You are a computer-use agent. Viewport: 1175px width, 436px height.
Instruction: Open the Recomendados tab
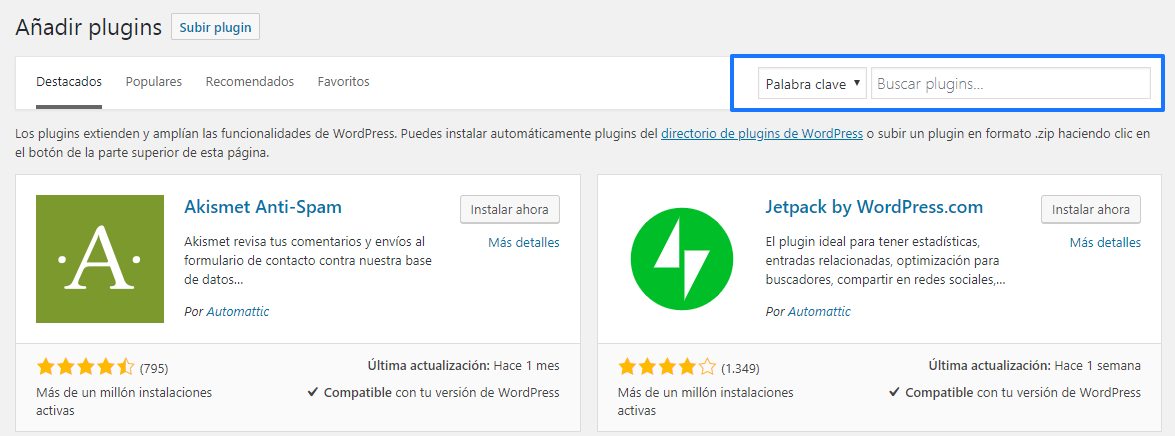pos(250,82)
